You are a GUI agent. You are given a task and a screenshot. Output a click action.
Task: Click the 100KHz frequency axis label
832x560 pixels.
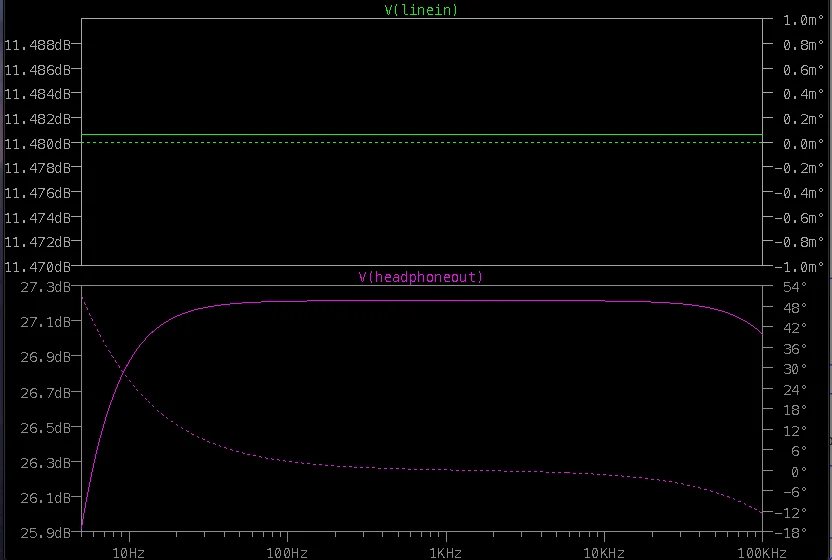point(762,553)
